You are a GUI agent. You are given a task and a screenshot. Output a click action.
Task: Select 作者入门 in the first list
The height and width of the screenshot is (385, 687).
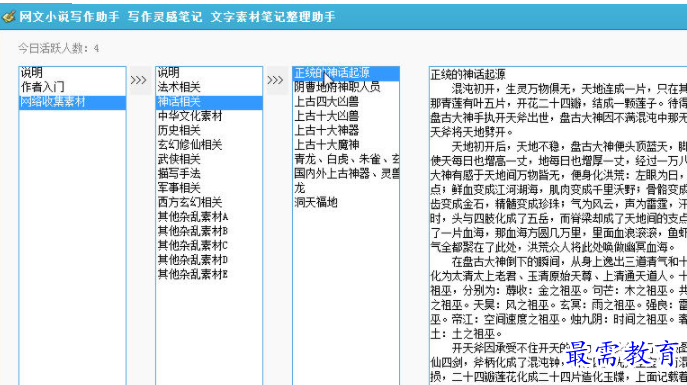pyautogui.click(x=72, y=87)
